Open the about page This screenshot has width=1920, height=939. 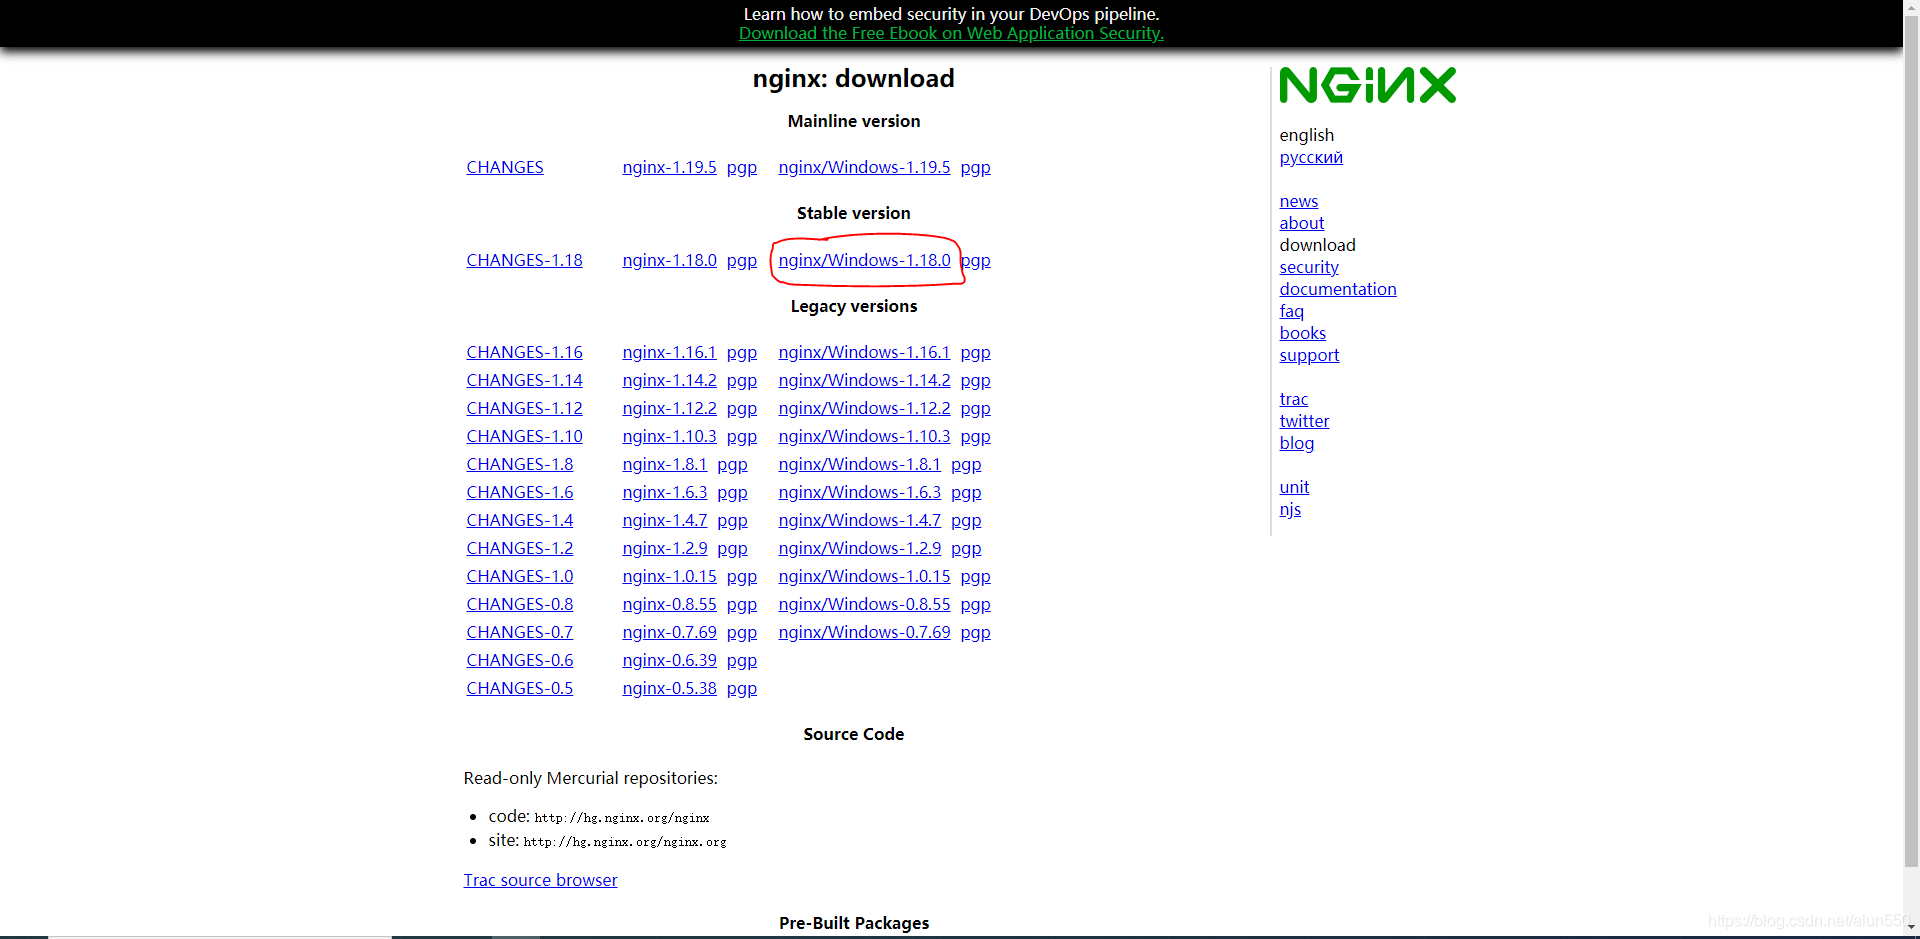1302,223
